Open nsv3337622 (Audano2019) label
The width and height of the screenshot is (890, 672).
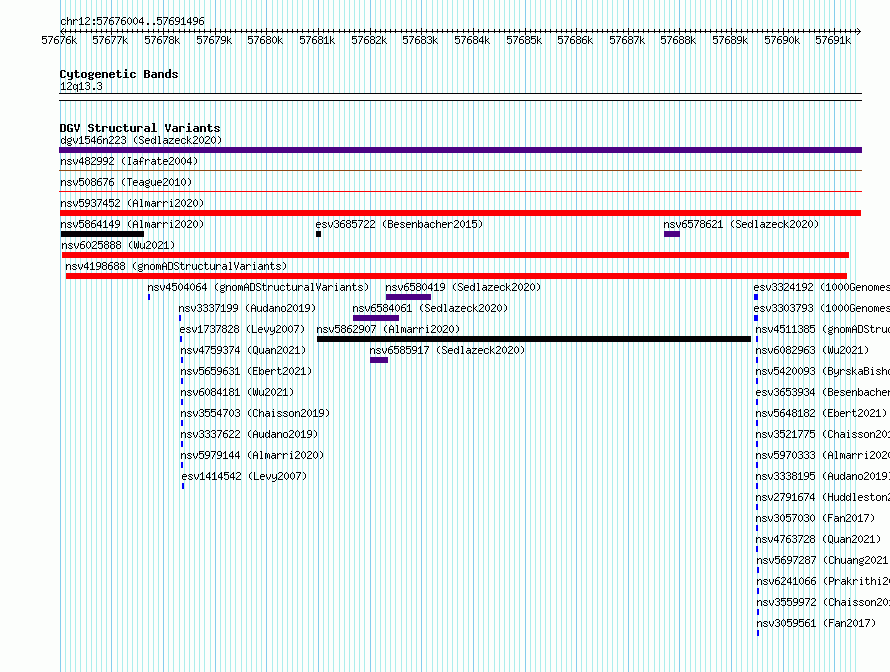coord(249,434)
